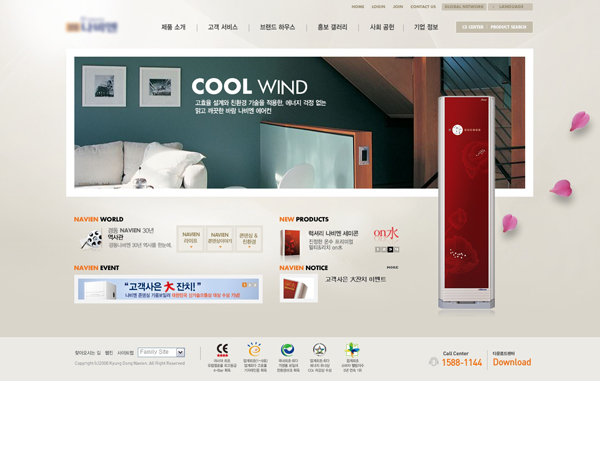This screenshot has height=450, width=600.
Task: Open the 제품 소개 menu
Action: [173, 27]
